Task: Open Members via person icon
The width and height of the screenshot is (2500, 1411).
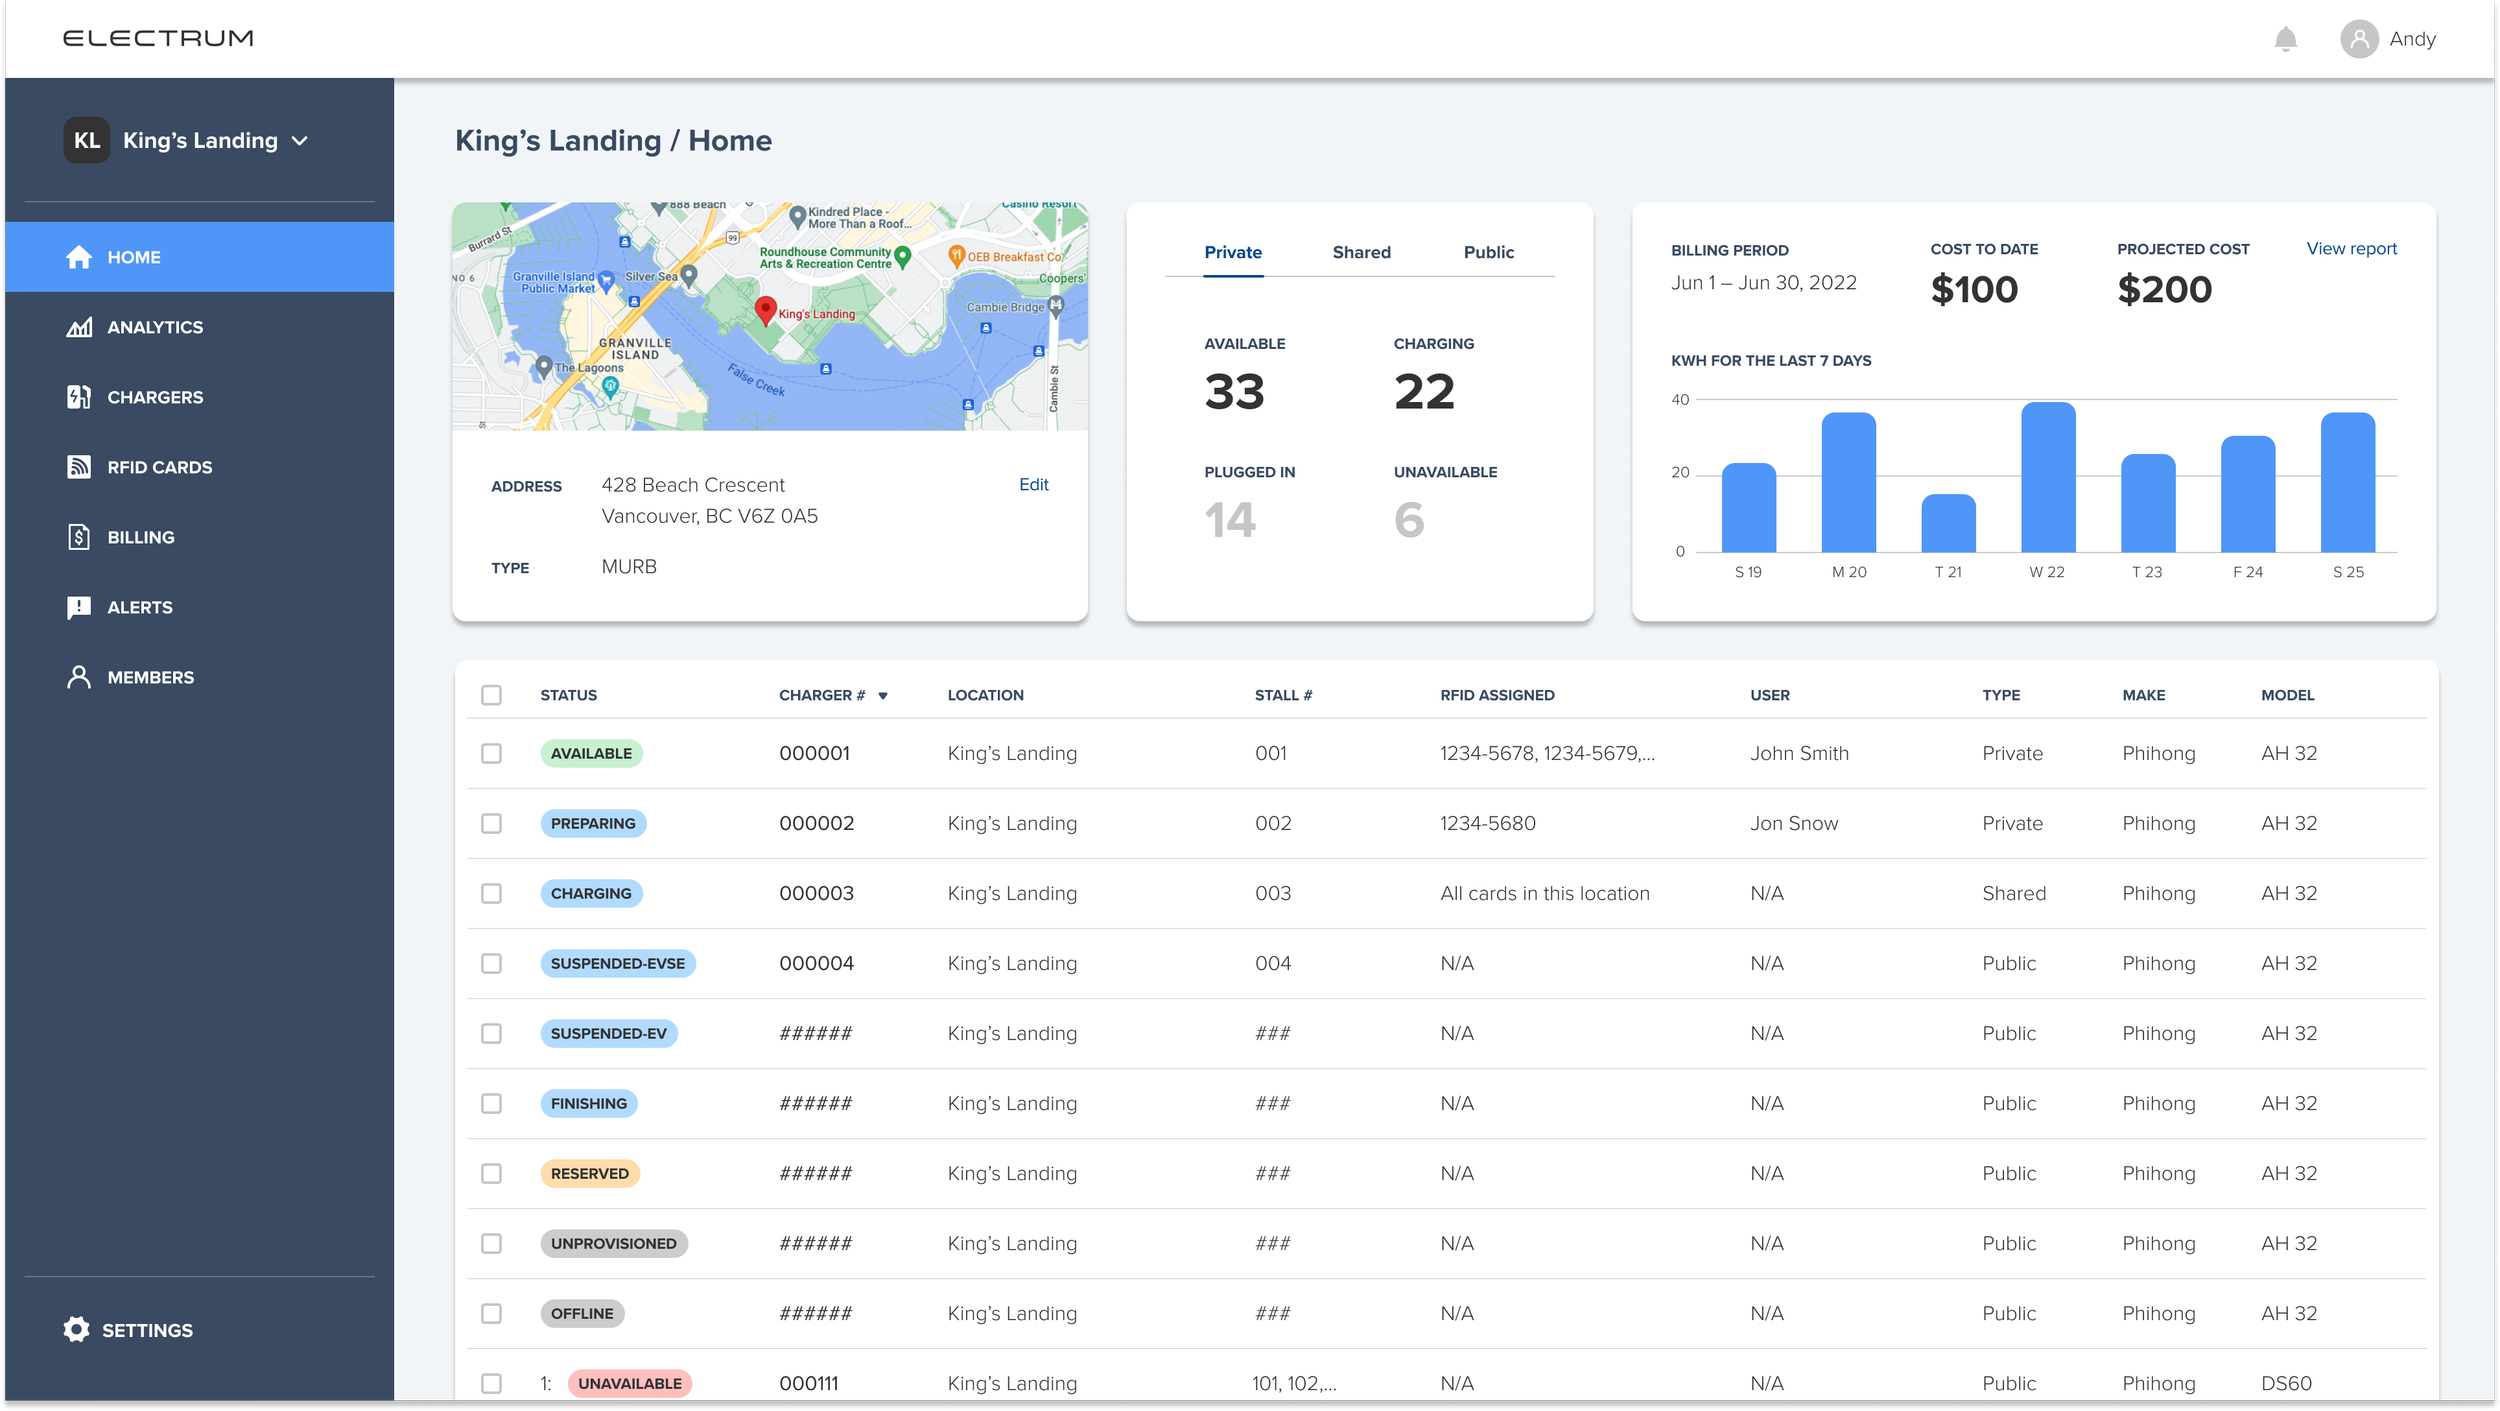Action: 79,677
